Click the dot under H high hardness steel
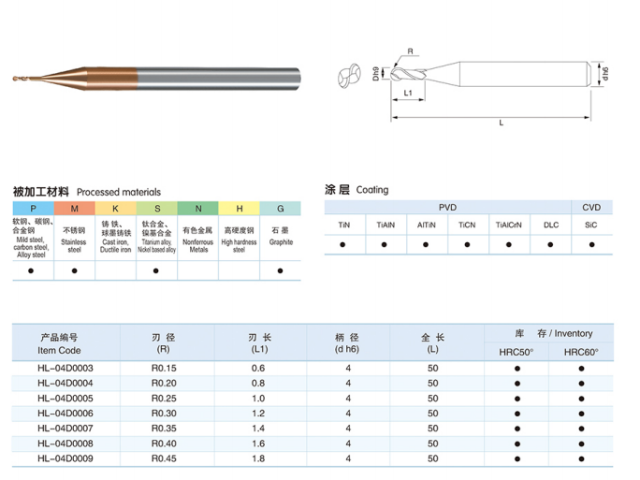 [239, 270]
